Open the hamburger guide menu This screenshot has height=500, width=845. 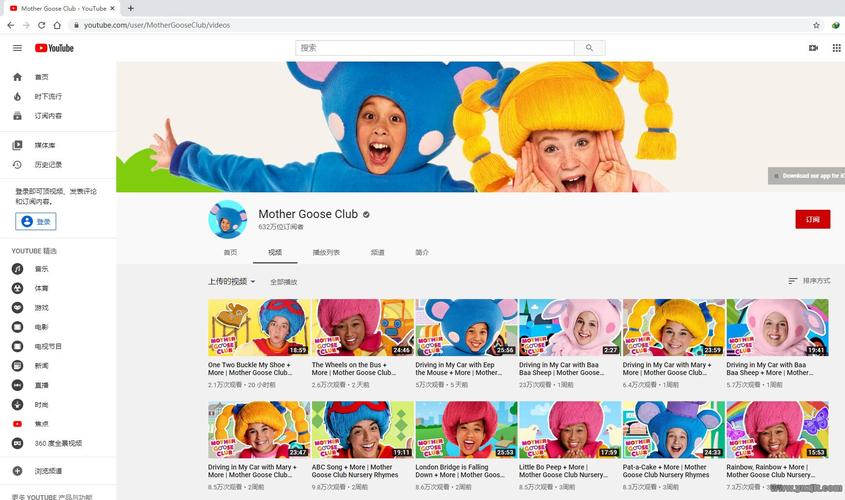coord(17,48)
